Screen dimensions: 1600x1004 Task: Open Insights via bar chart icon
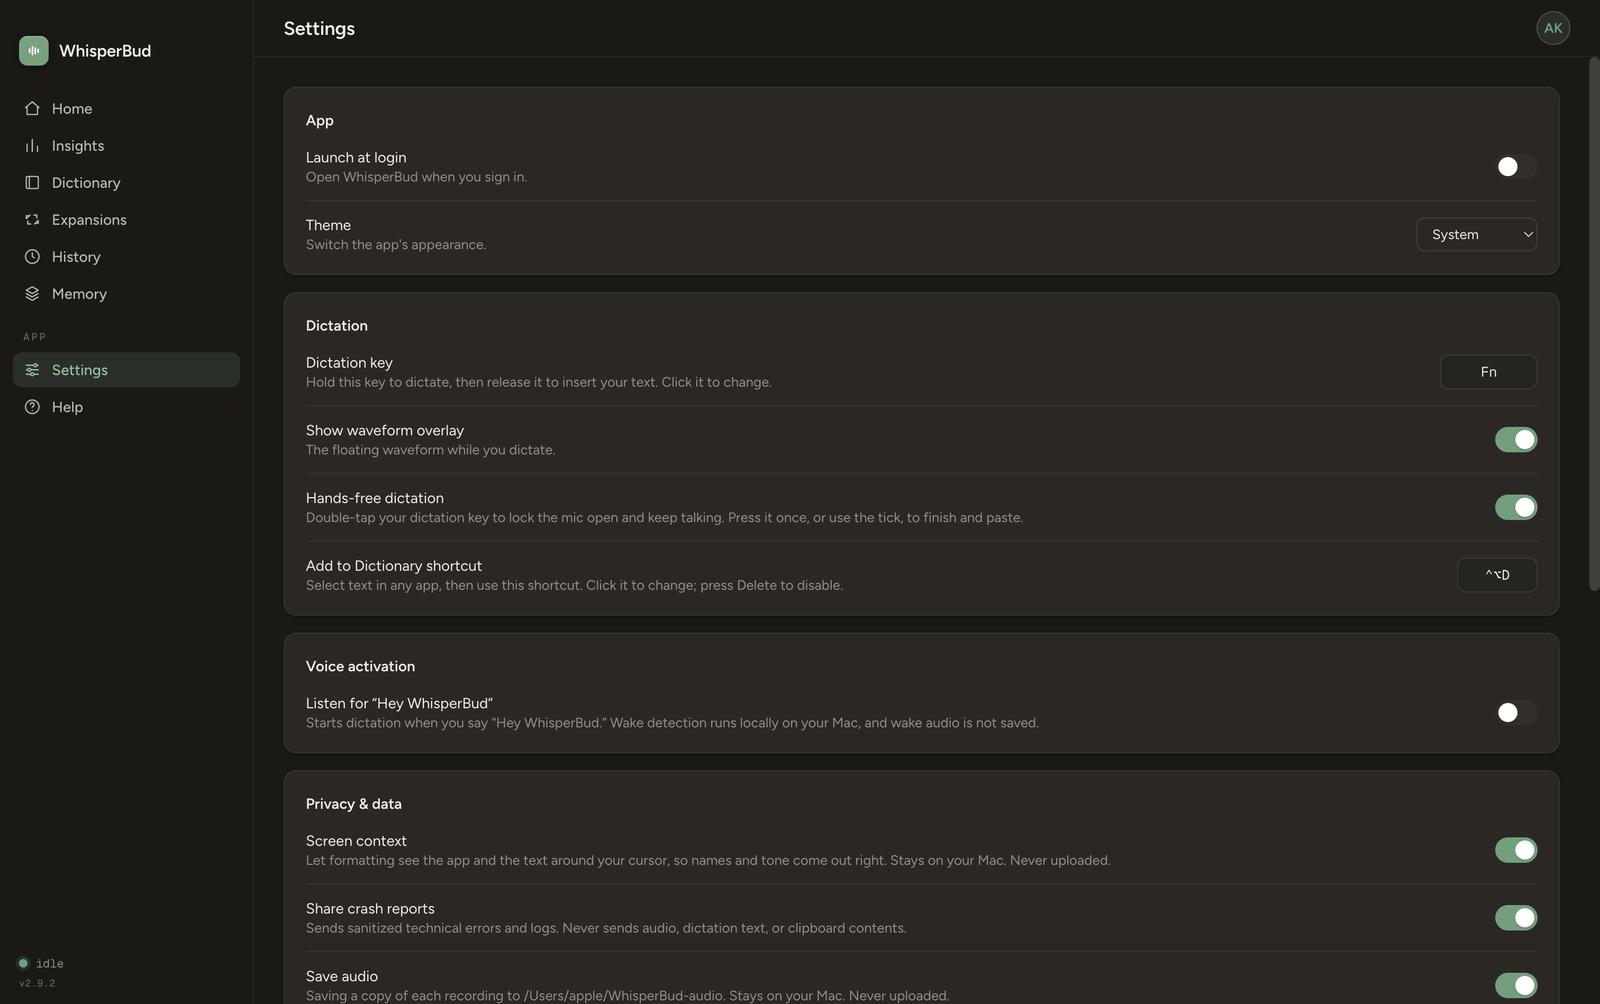point(32,145)
